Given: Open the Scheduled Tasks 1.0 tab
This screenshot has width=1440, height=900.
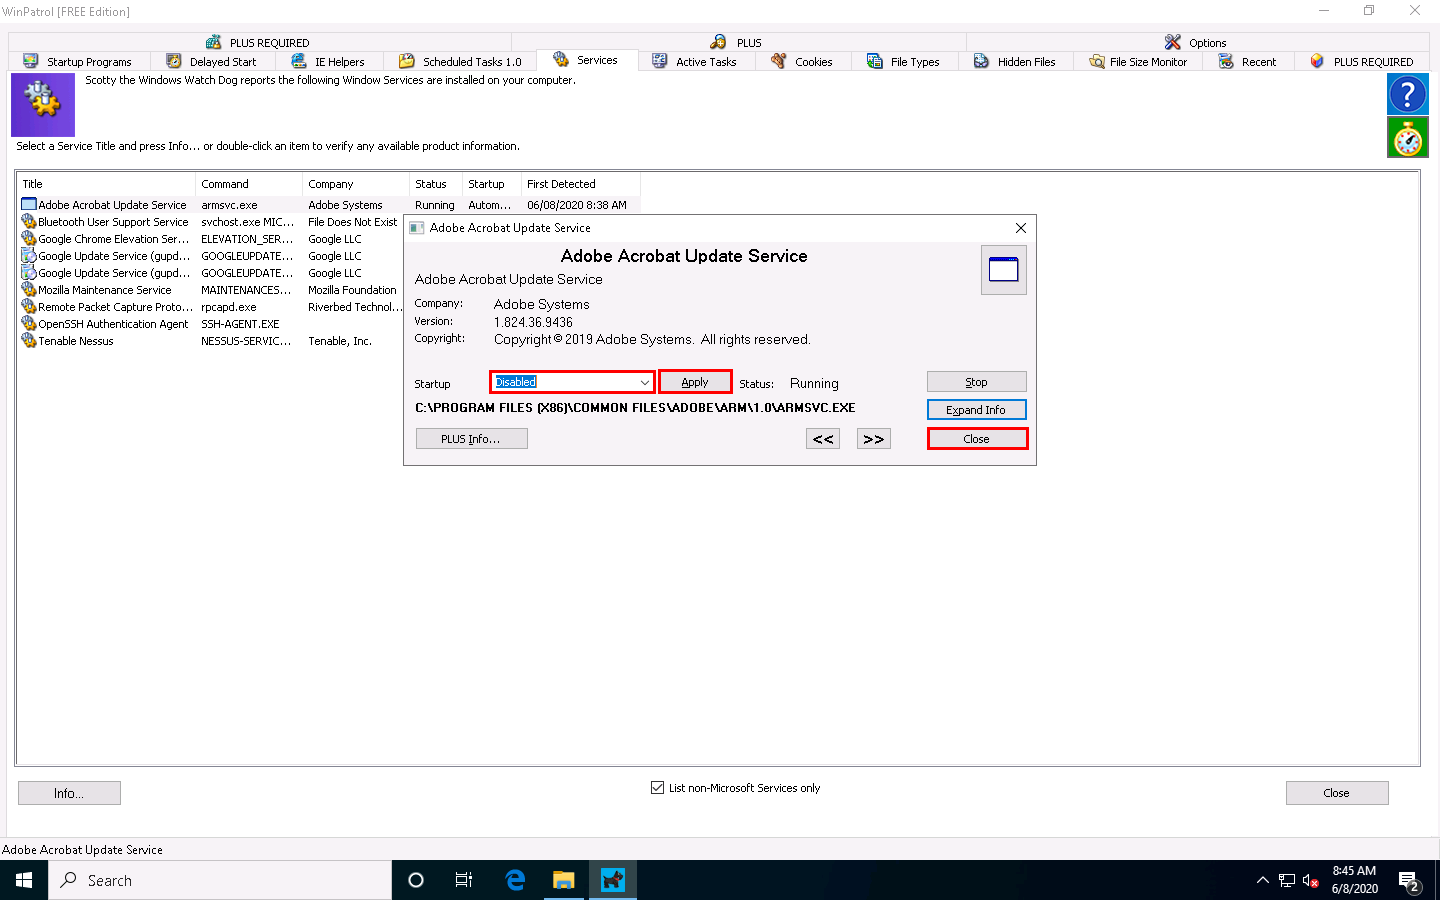Looking at the screenshot, I should click(x=460, y=62).
